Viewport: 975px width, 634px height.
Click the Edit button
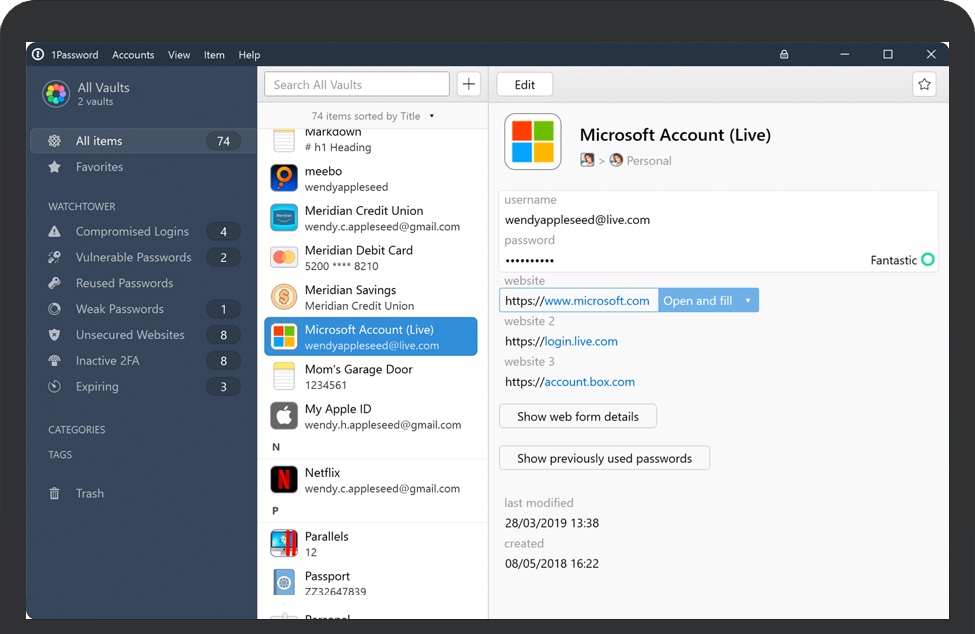524,85
